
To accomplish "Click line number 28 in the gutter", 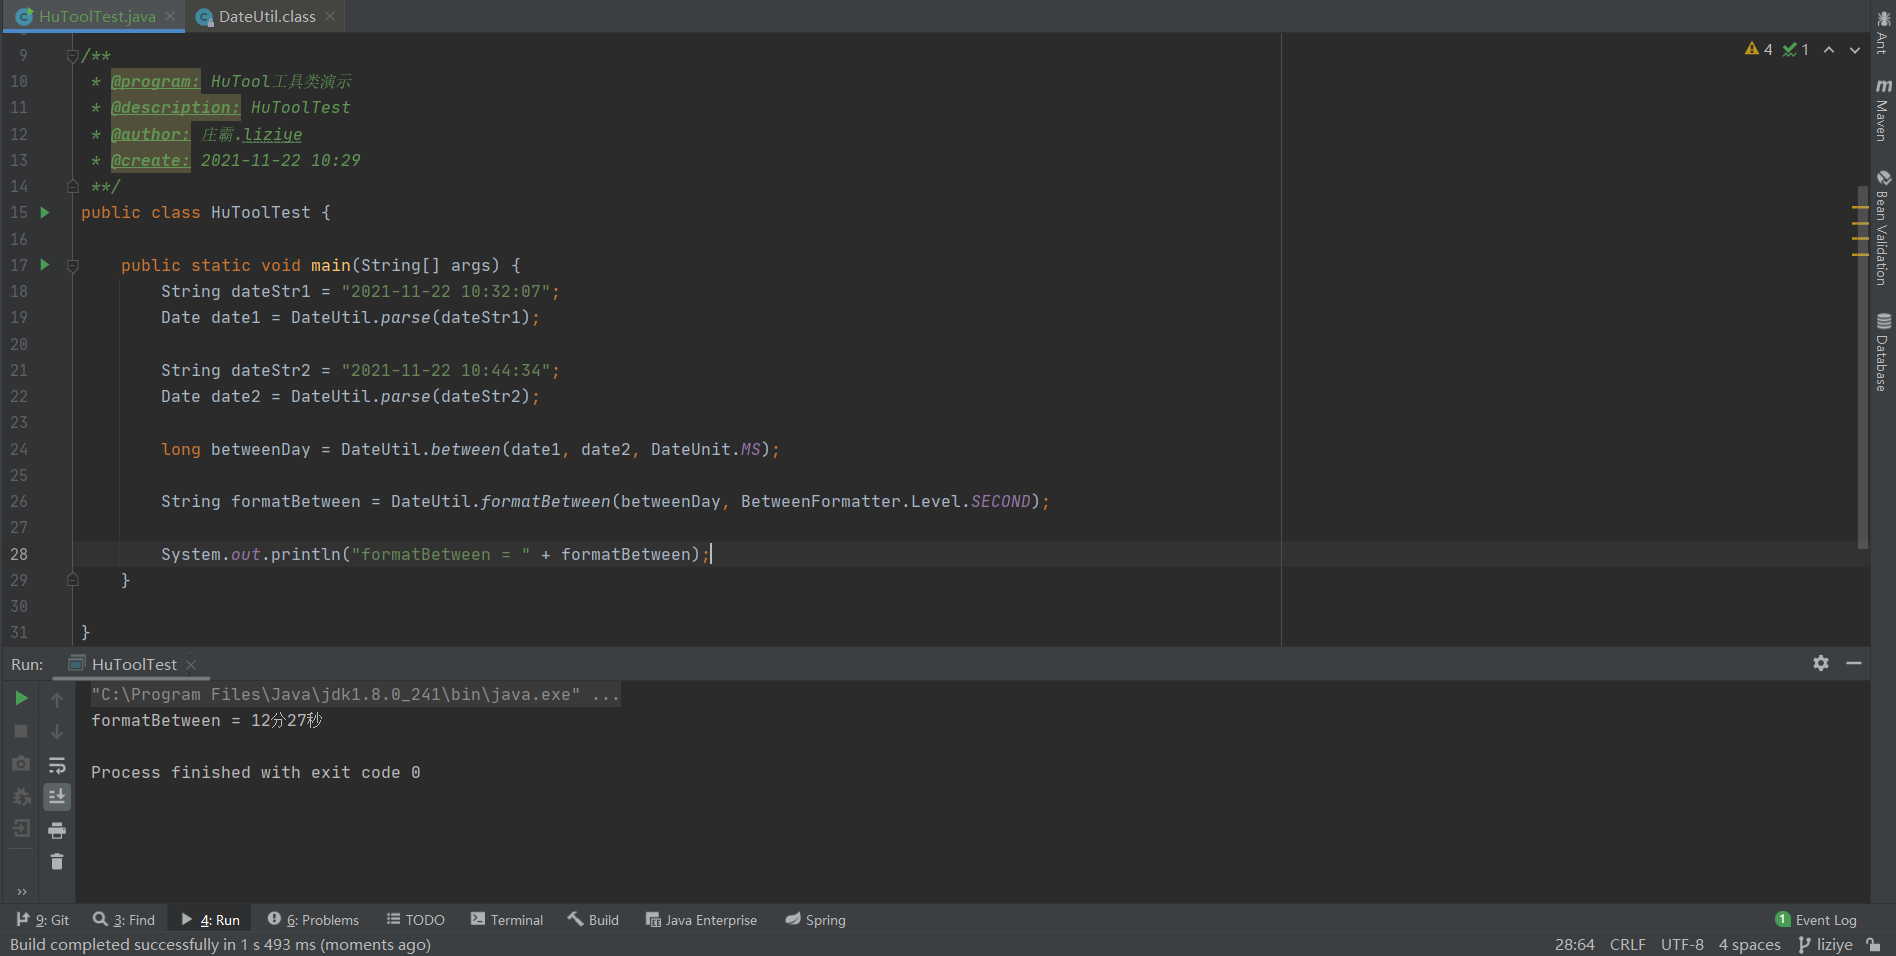I will [19, 554].
